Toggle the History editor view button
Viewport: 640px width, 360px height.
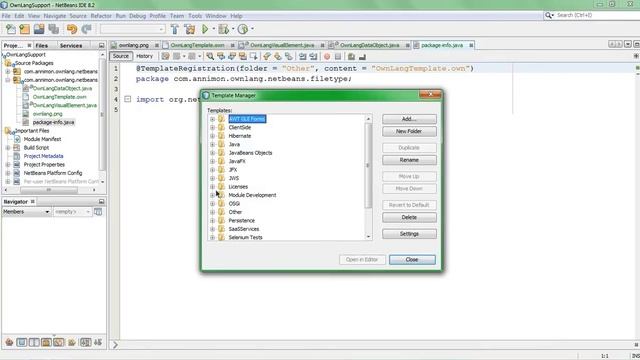(x=144, y=56)
